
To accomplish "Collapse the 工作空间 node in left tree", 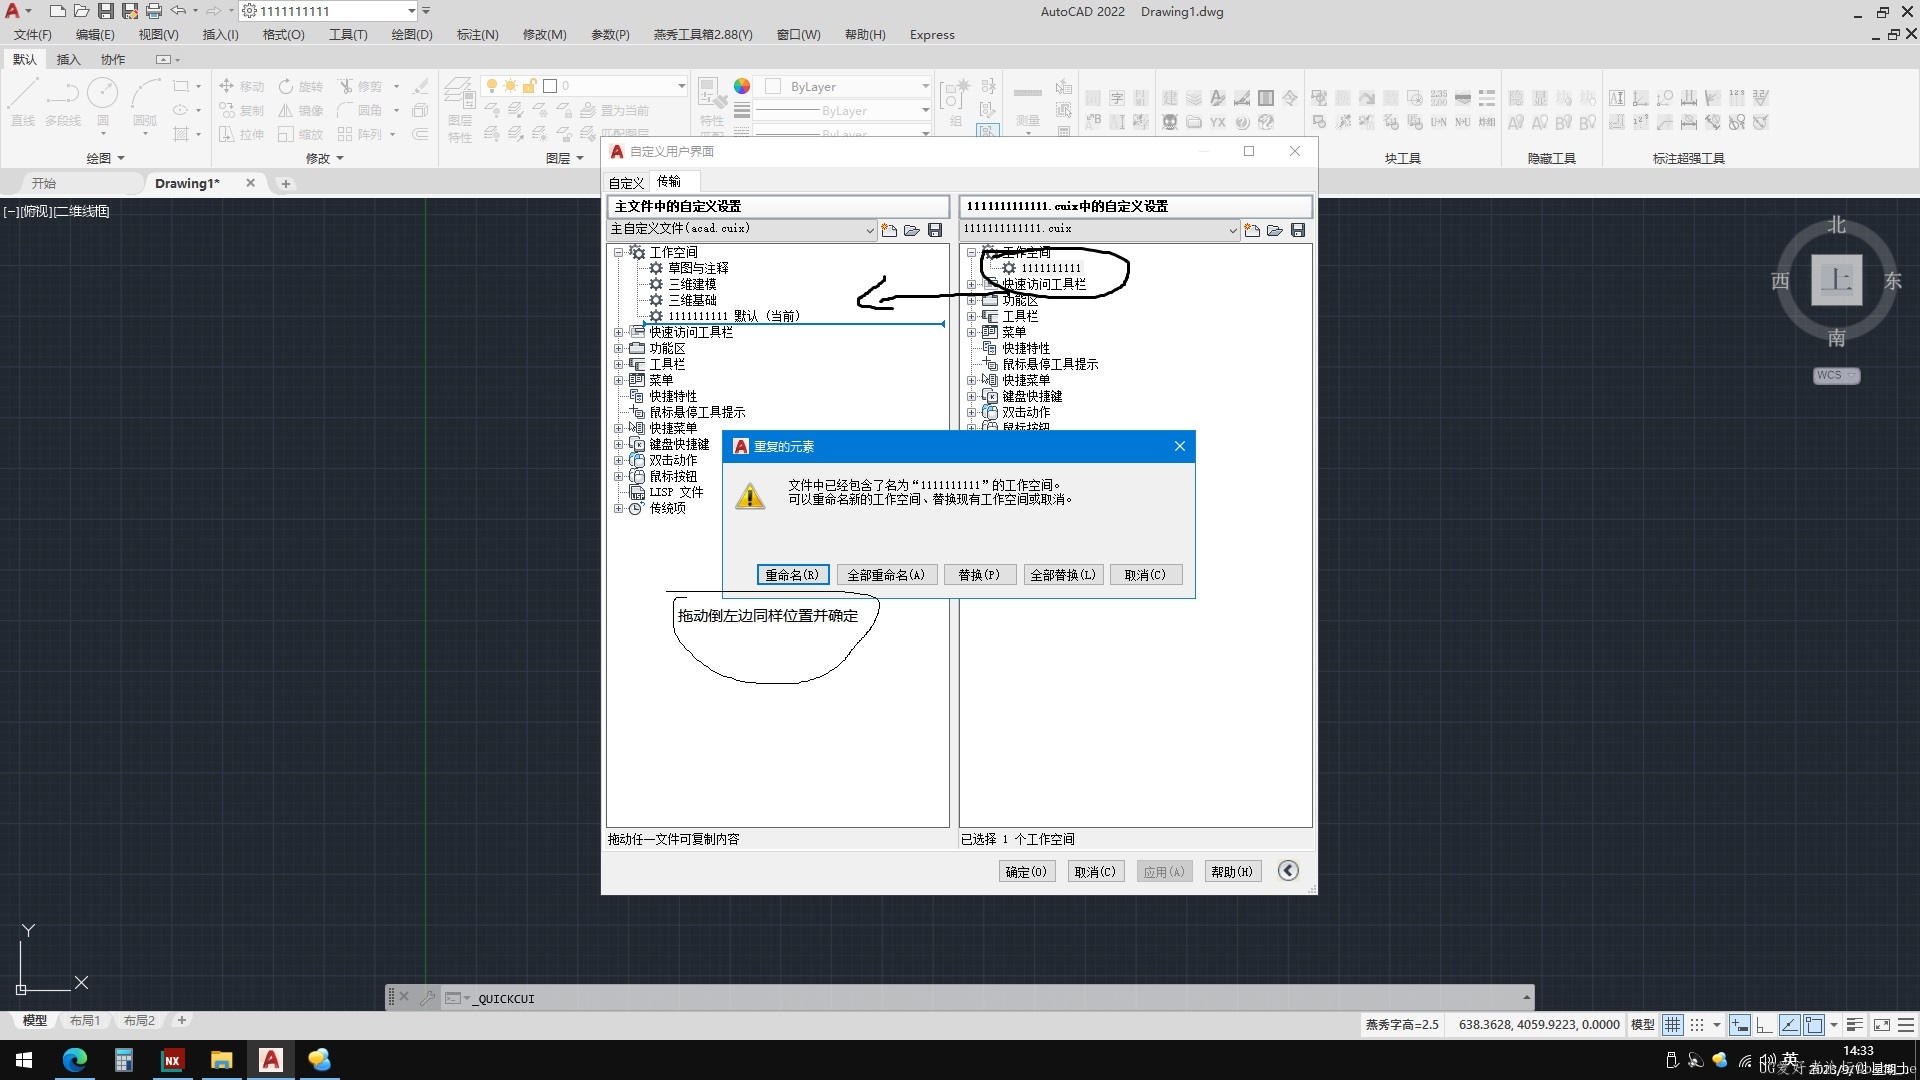I will [618, 252].
